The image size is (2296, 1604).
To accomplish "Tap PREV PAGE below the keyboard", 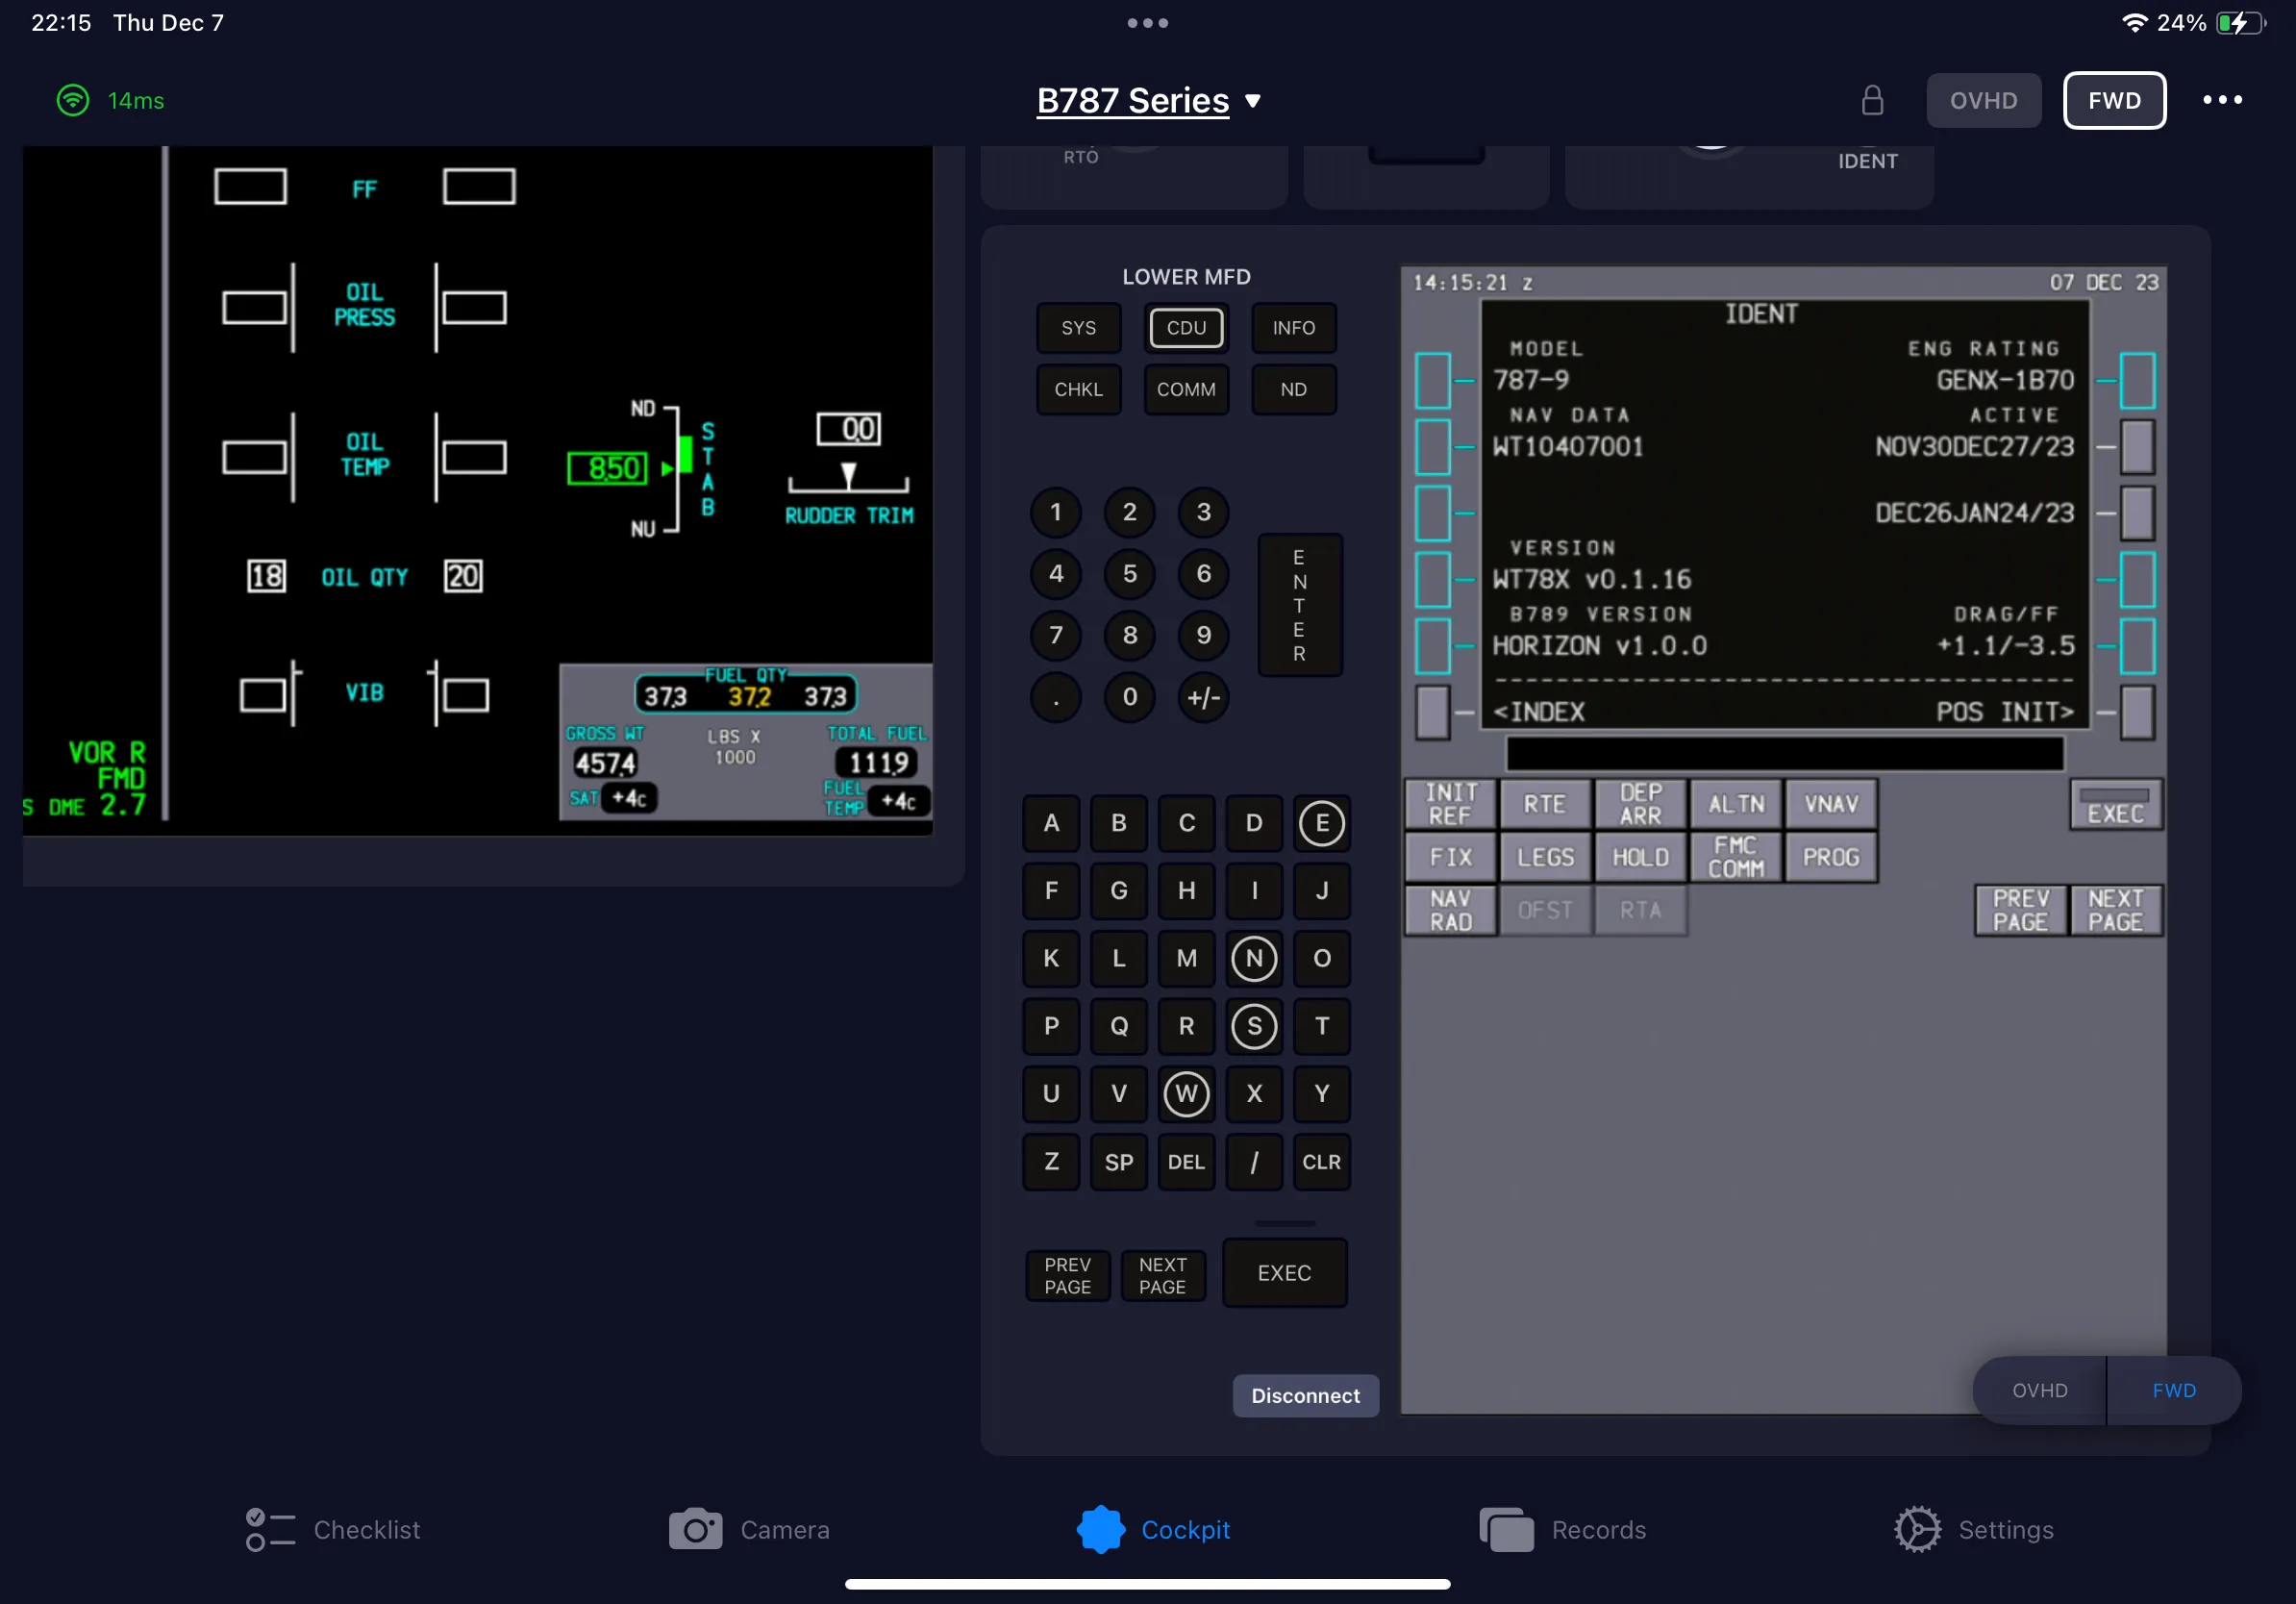I will pyautogui.click(x=1067, y=1276).
